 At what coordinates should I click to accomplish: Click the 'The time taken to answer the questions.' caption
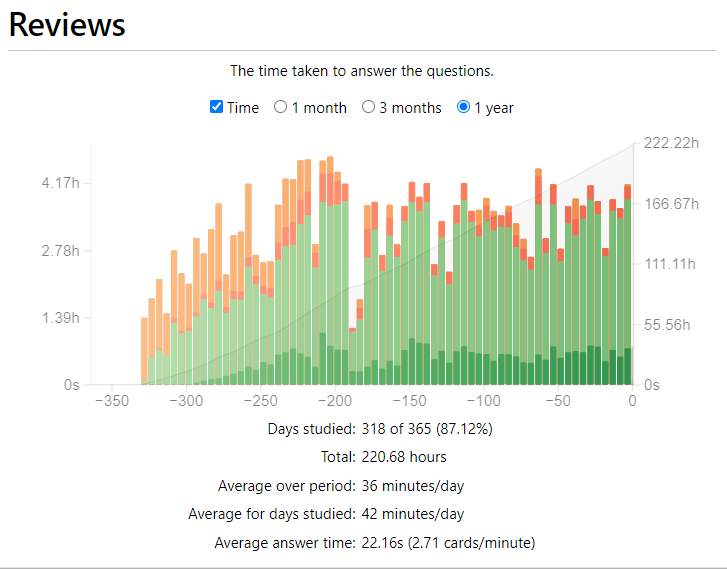coord(362,71)
